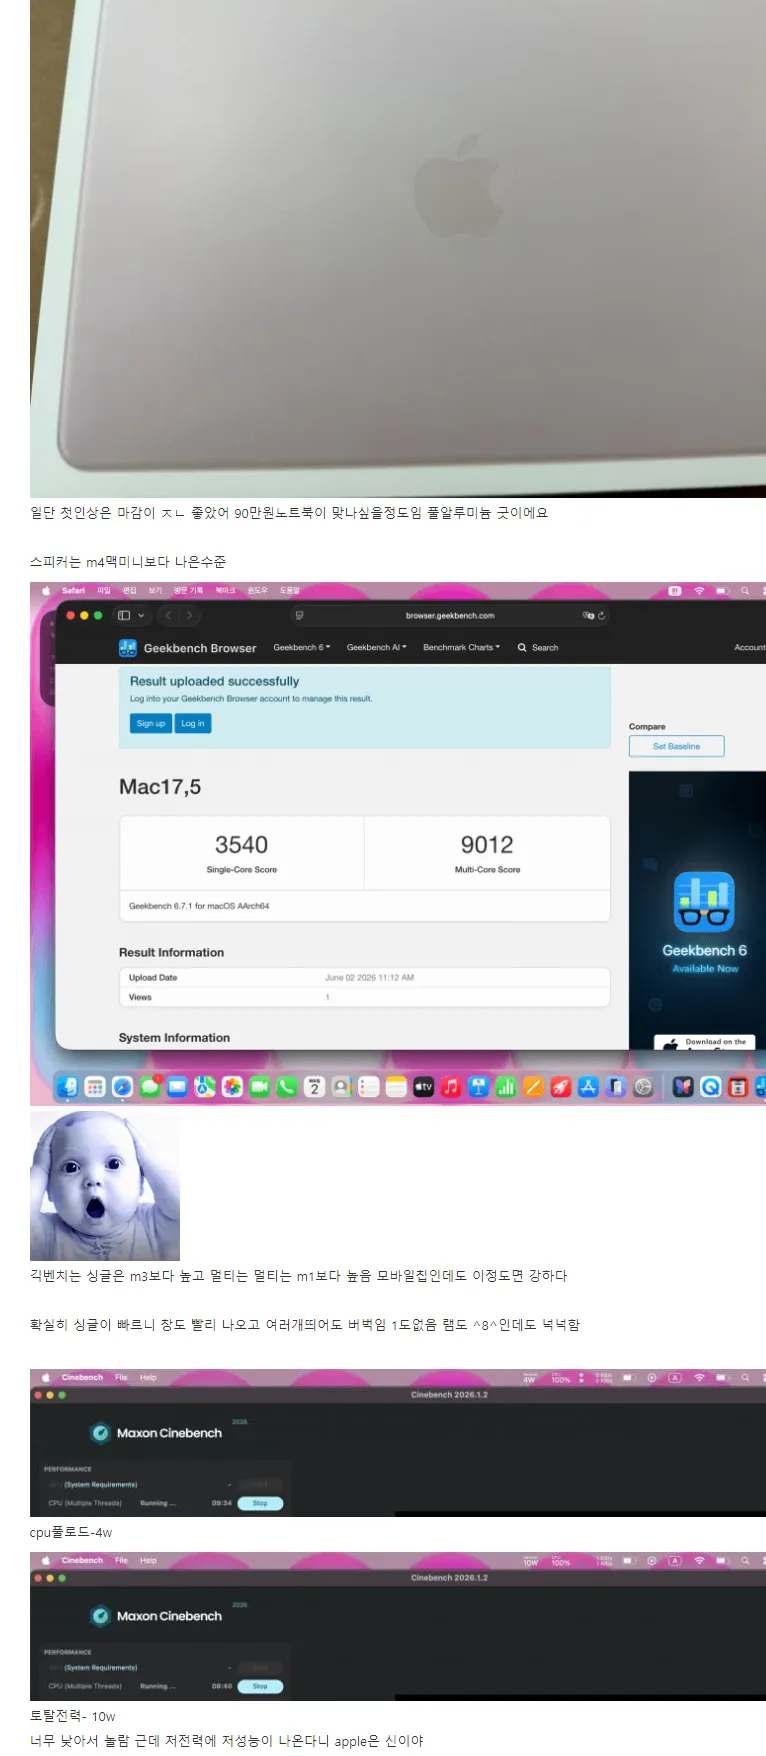Go forward with Safari's forward arrow
Viewport: 766px width, 1756px height.
coord(189,616)
